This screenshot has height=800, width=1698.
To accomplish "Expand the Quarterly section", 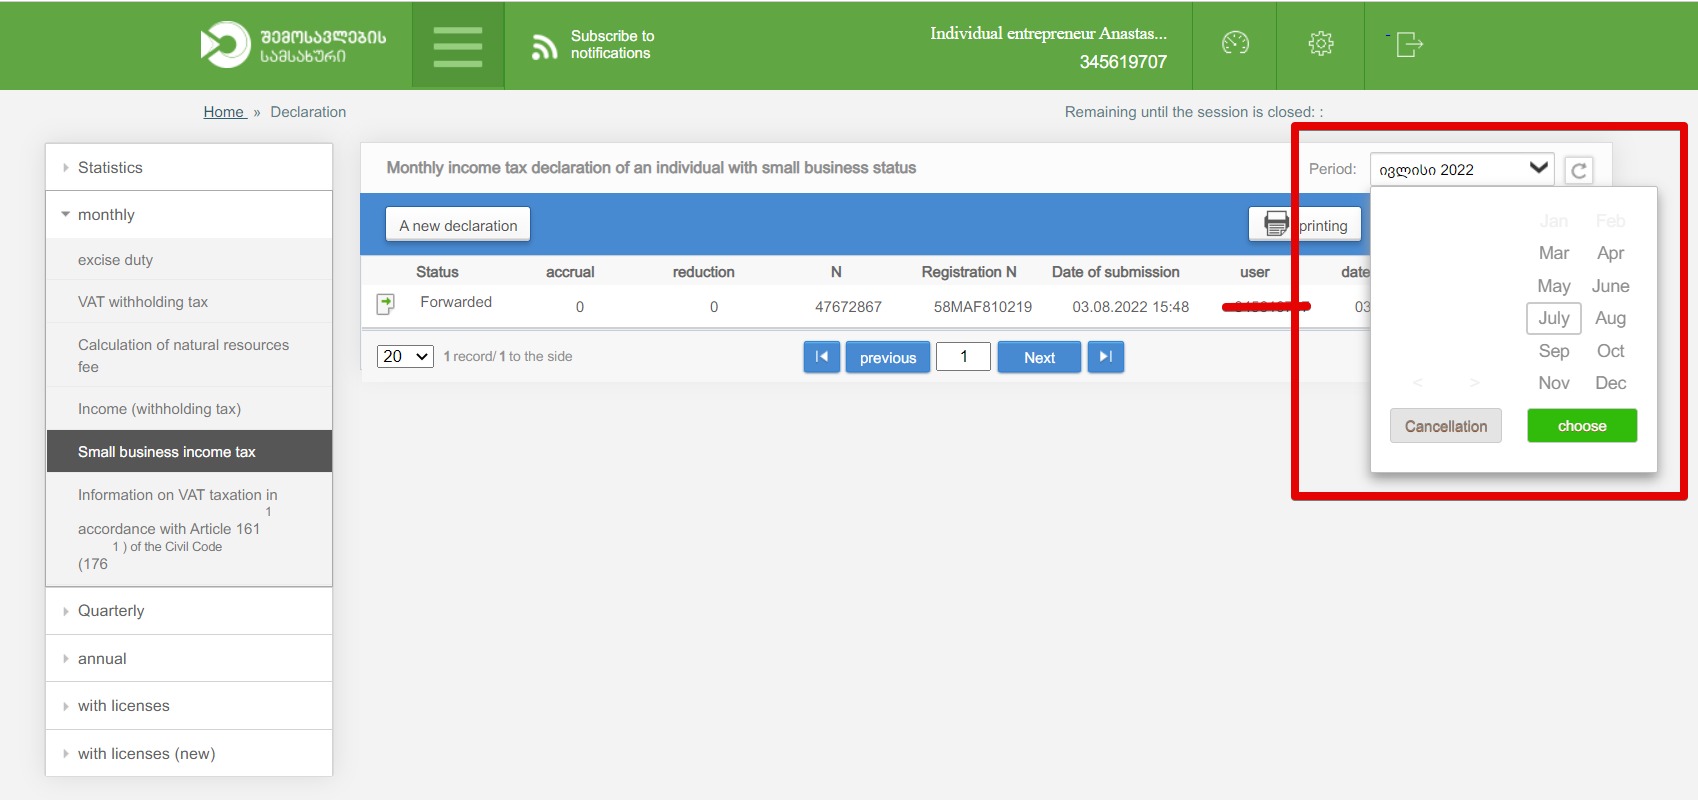I will [189, 611].
